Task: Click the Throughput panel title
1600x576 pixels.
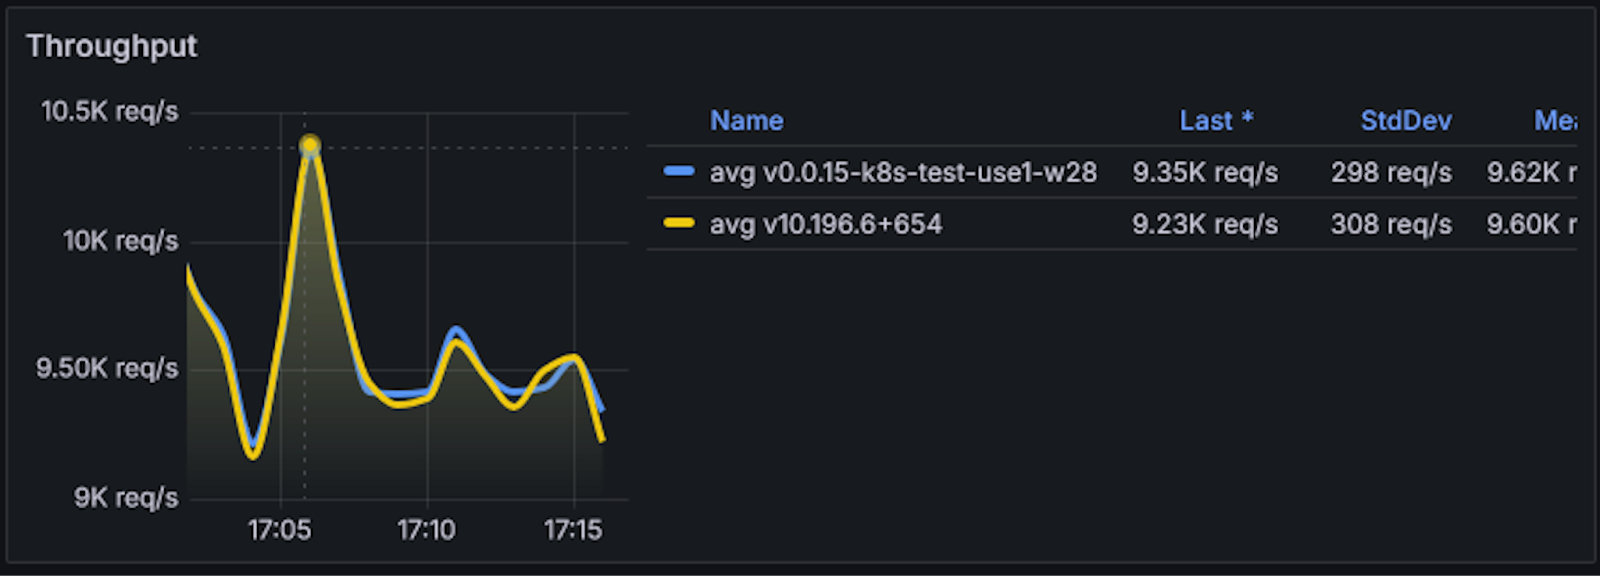Action: (x=112, y=46)
